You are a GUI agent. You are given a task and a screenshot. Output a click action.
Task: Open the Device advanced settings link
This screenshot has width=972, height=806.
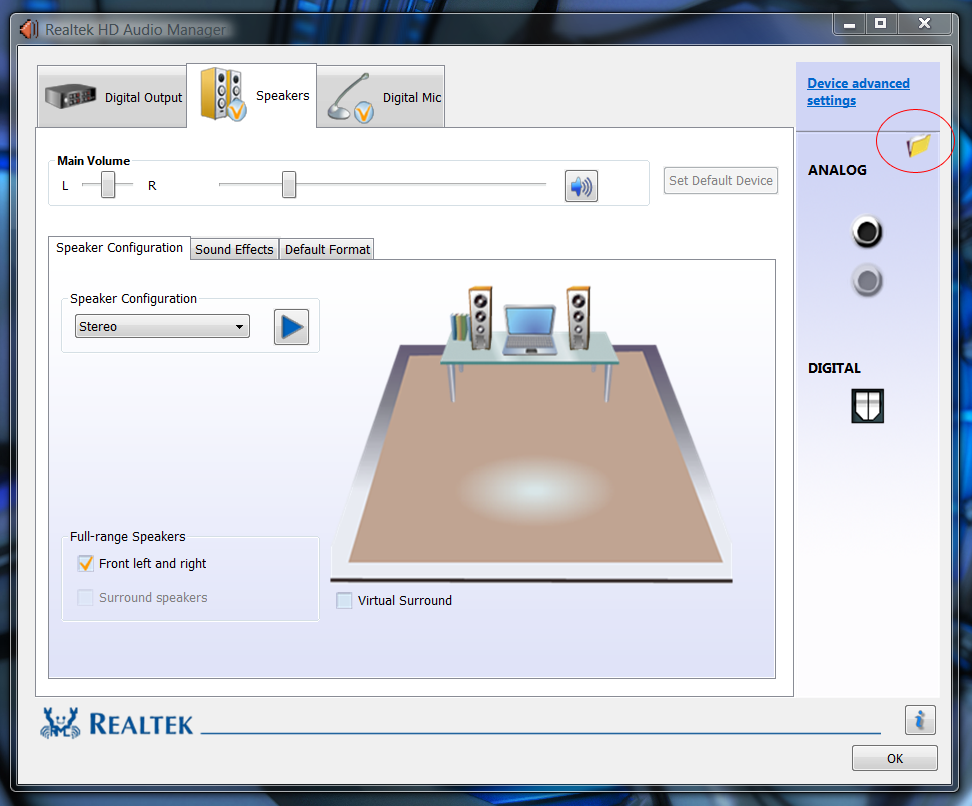(858, 92)
